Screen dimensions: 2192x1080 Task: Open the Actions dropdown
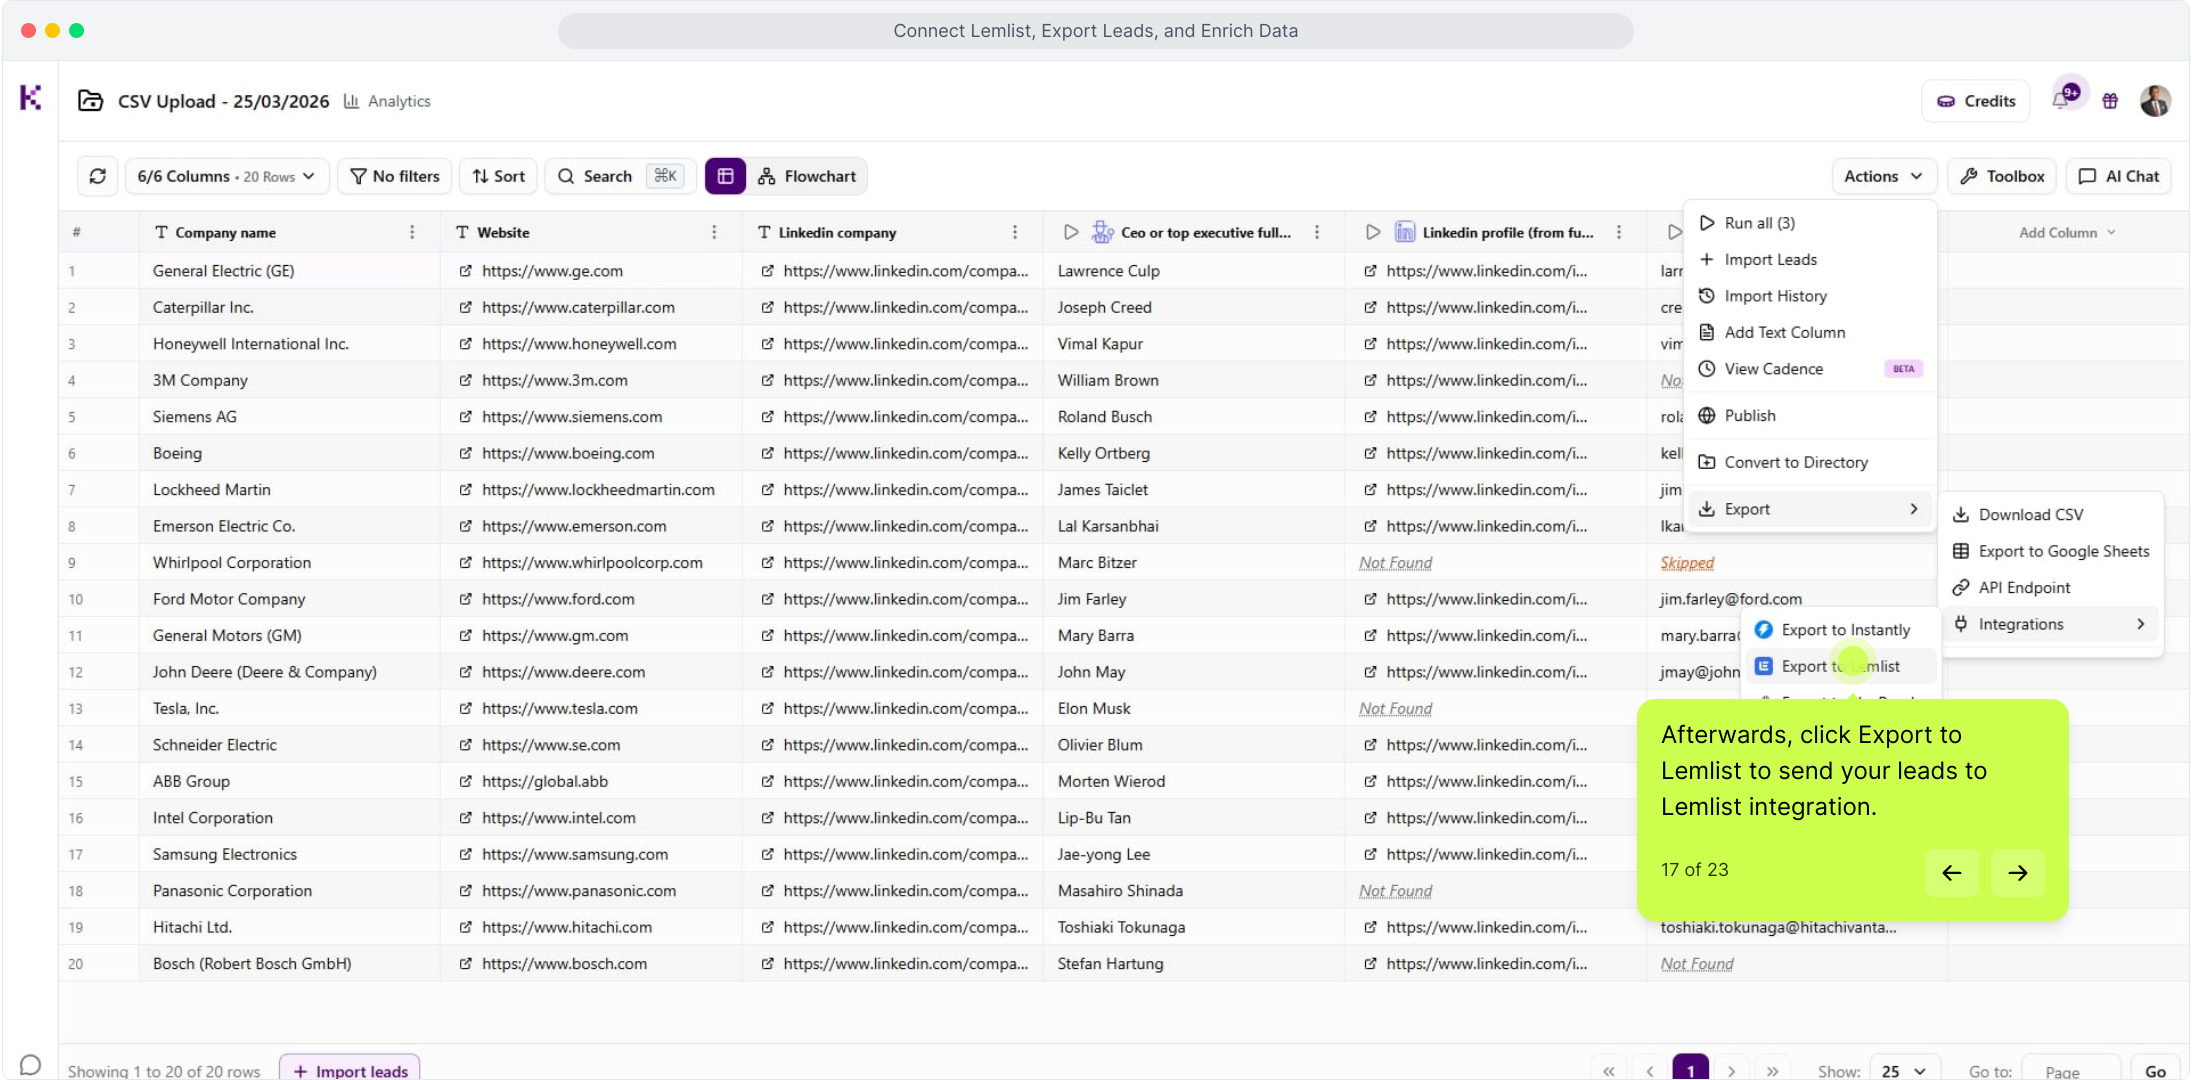(x=1884, y=176)
